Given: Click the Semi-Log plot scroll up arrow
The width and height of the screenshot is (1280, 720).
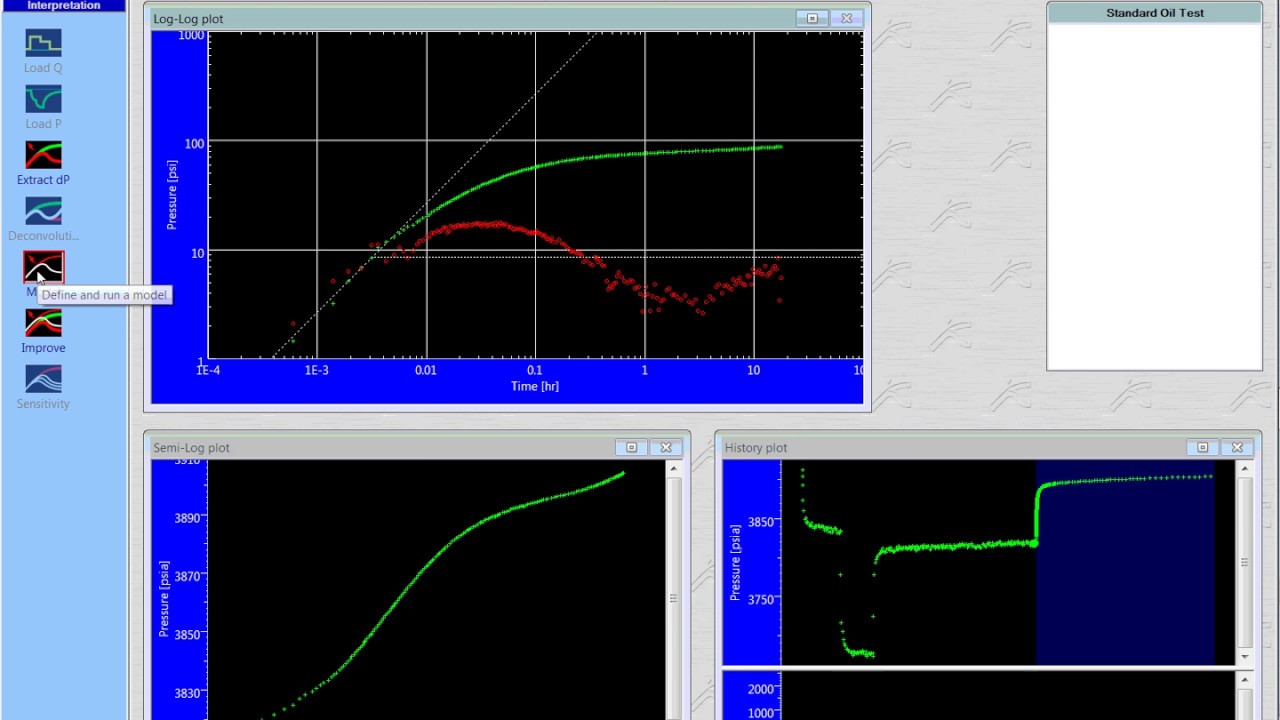Looking at the screenshot, I should 674,468.
